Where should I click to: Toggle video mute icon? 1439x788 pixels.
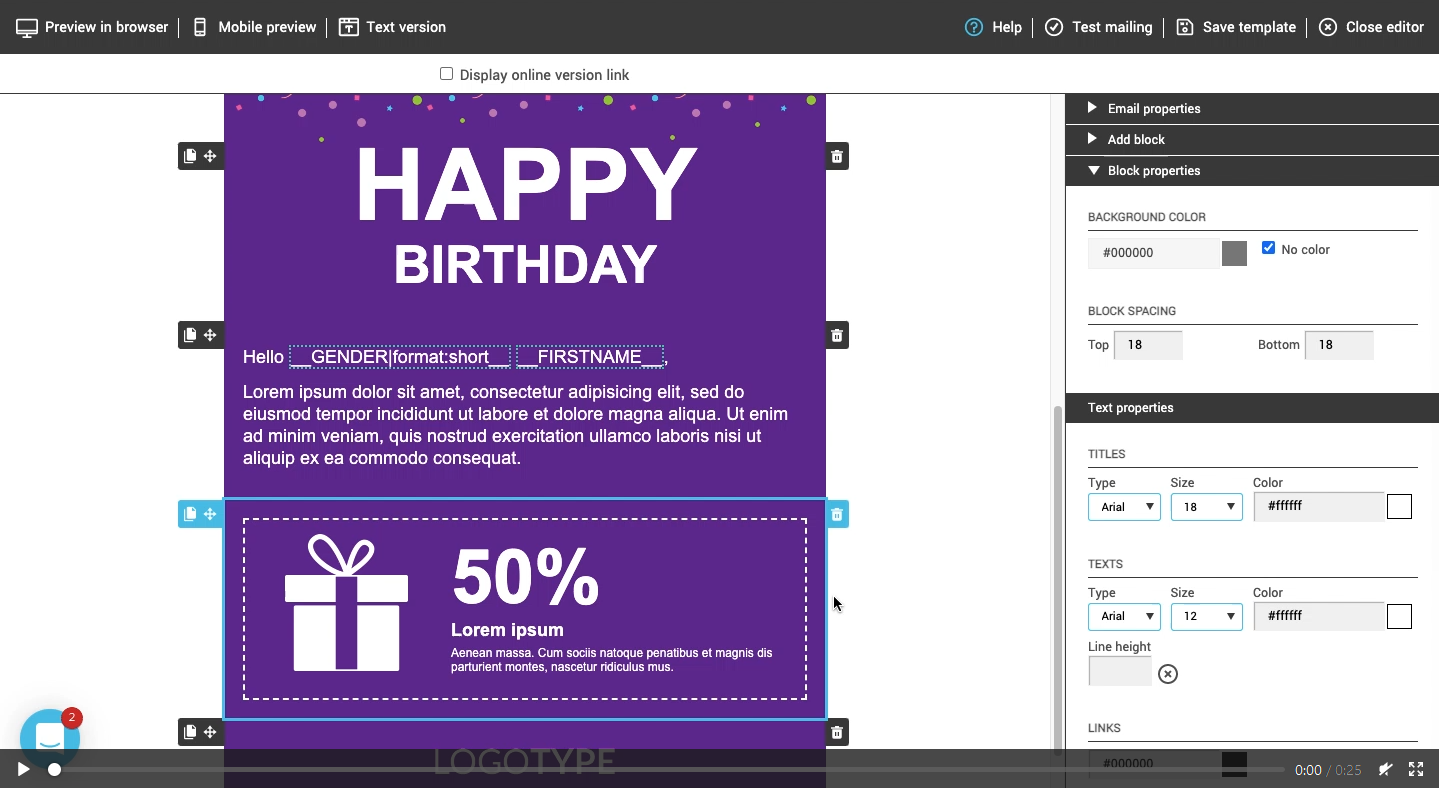tap(1385, 769)
